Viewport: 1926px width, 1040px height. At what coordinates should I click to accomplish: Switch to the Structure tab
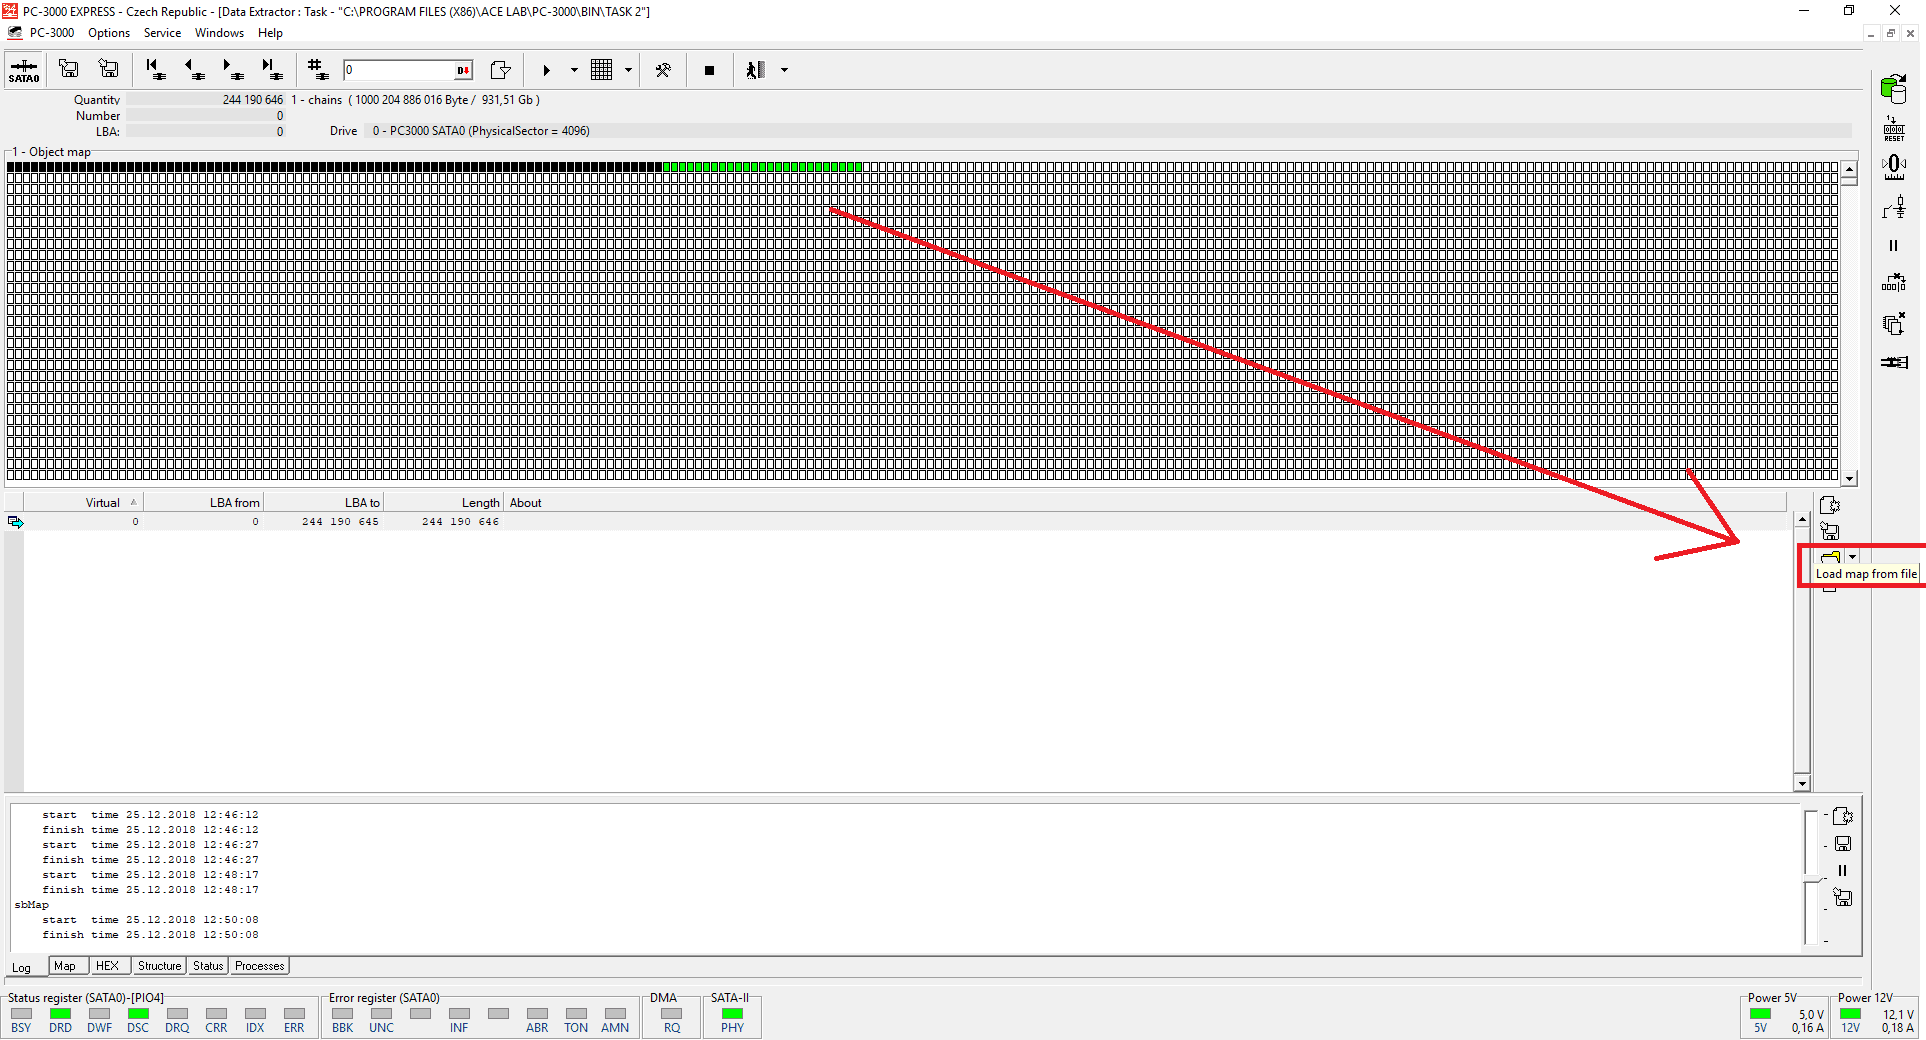159,966
